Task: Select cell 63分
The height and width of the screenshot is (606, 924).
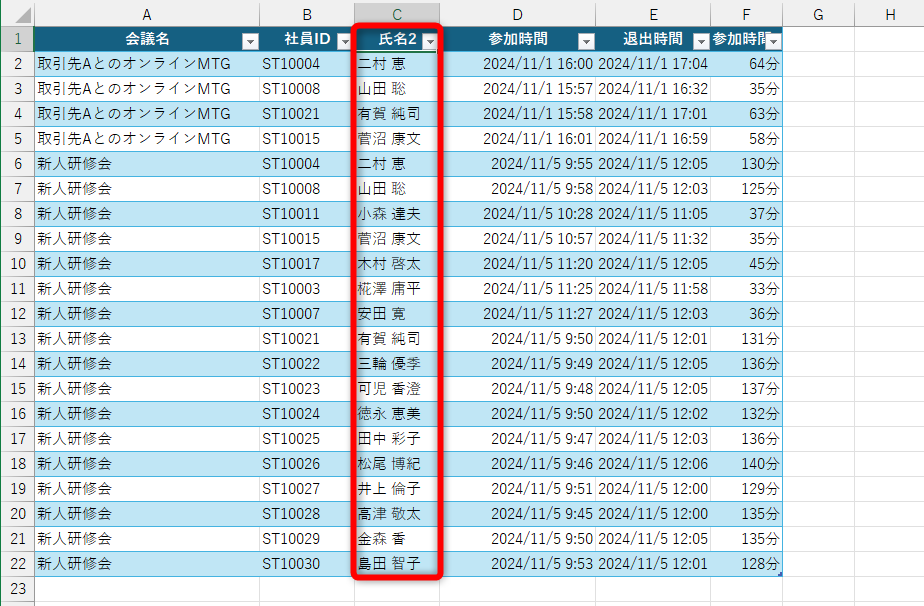Action: click(x=747, y=114)
